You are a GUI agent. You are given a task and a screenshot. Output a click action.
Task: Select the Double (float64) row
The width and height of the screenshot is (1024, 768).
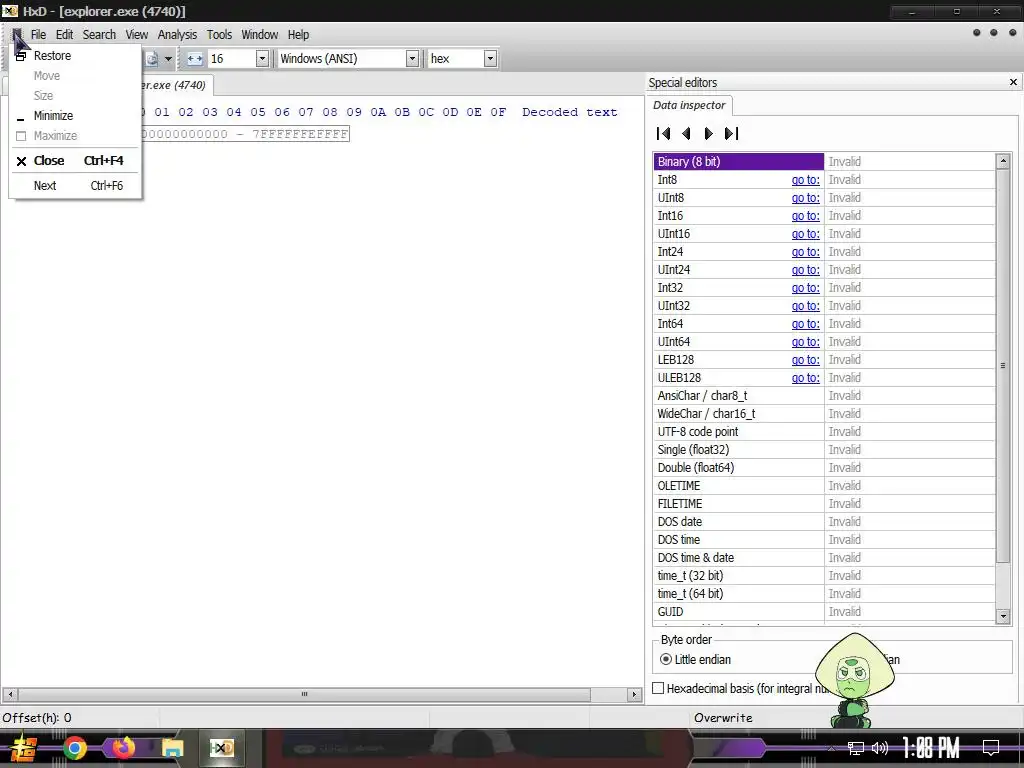[824, 468]
